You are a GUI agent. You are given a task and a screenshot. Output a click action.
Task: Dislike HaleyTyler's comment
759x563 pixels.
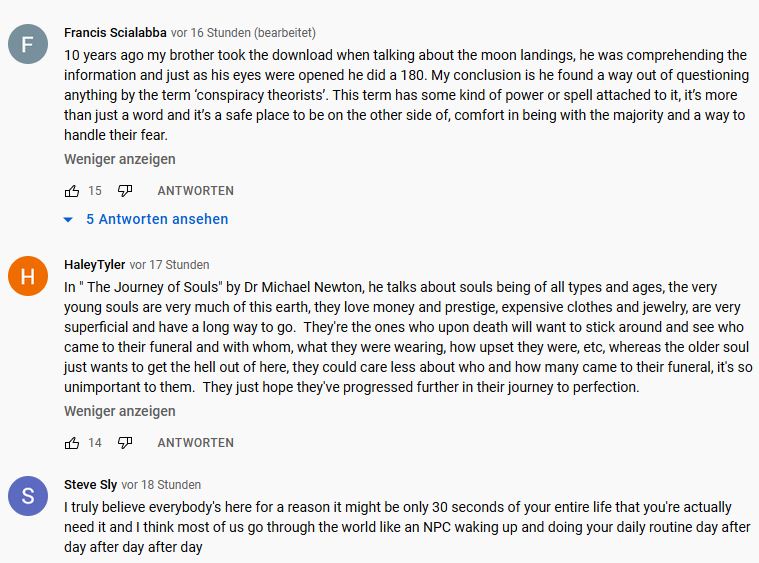tap(125, 443)
